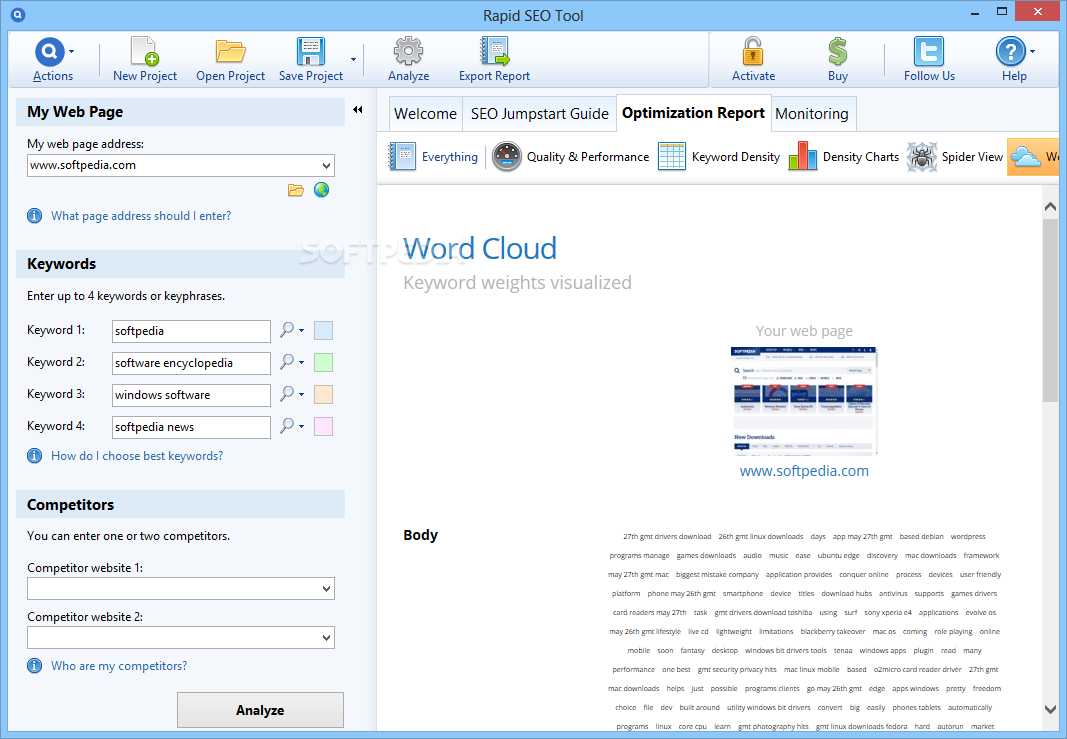
Task: Click the info icon beside page address help
Action: click(x=34, y=216)
